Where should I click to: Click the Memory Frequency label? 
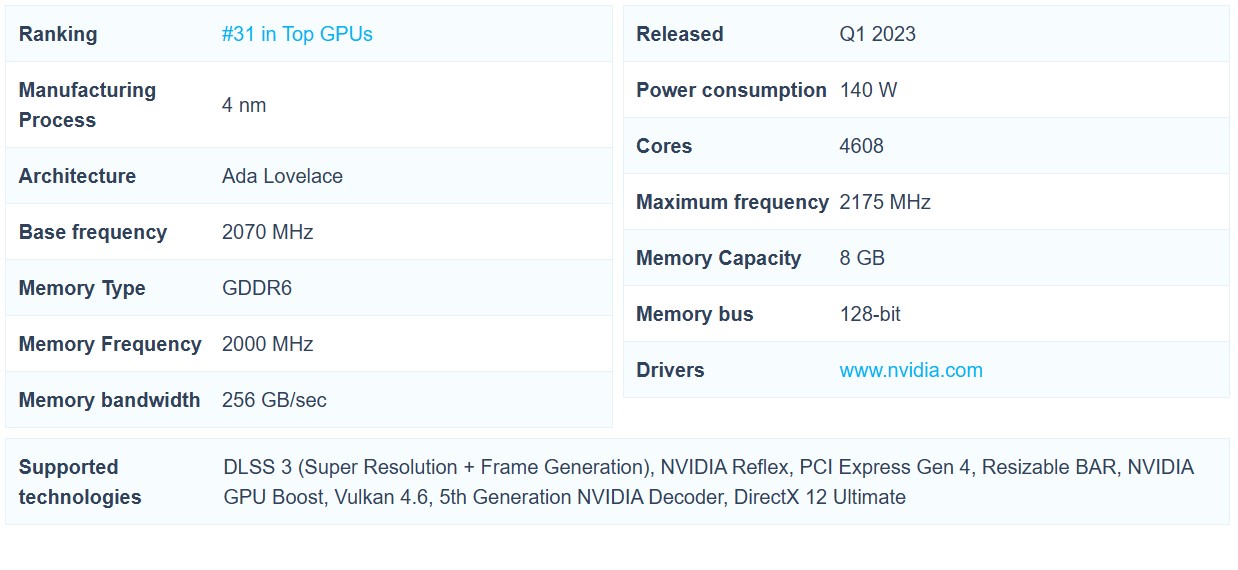coord(110,344)
